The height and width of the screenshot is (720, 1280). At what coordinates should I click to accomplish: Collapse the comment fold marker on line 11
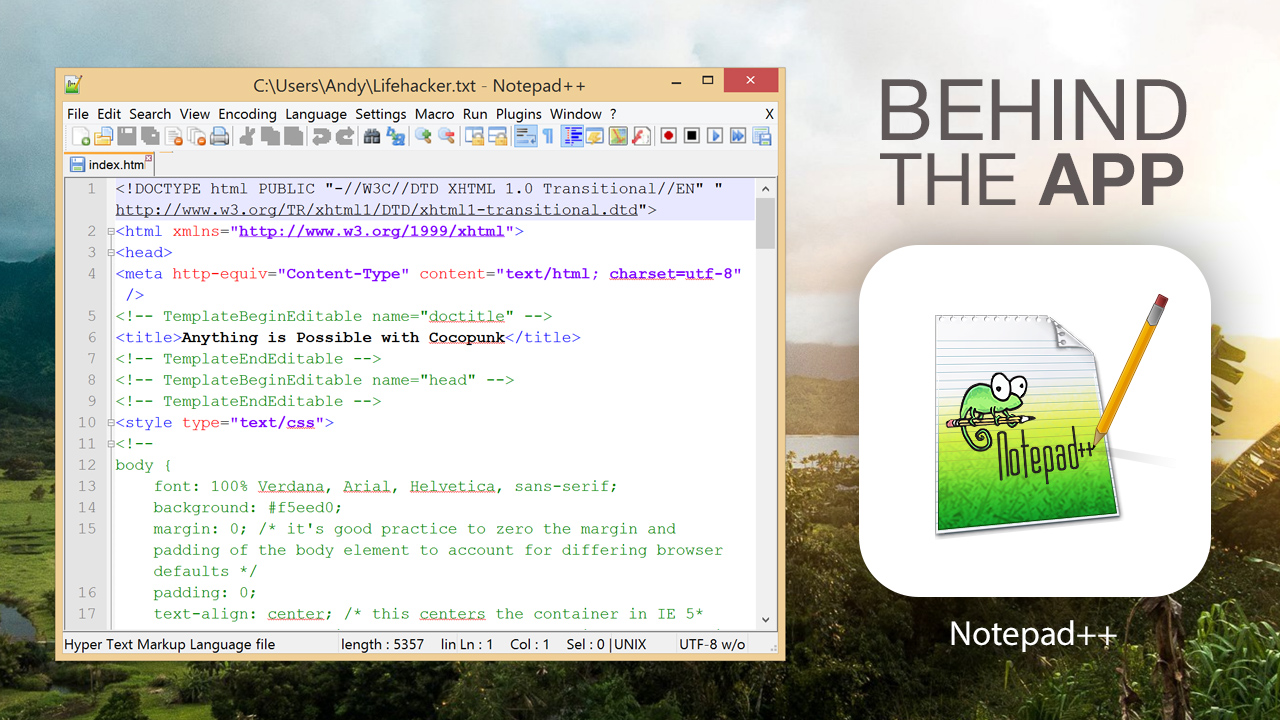[x=111, y=444]
